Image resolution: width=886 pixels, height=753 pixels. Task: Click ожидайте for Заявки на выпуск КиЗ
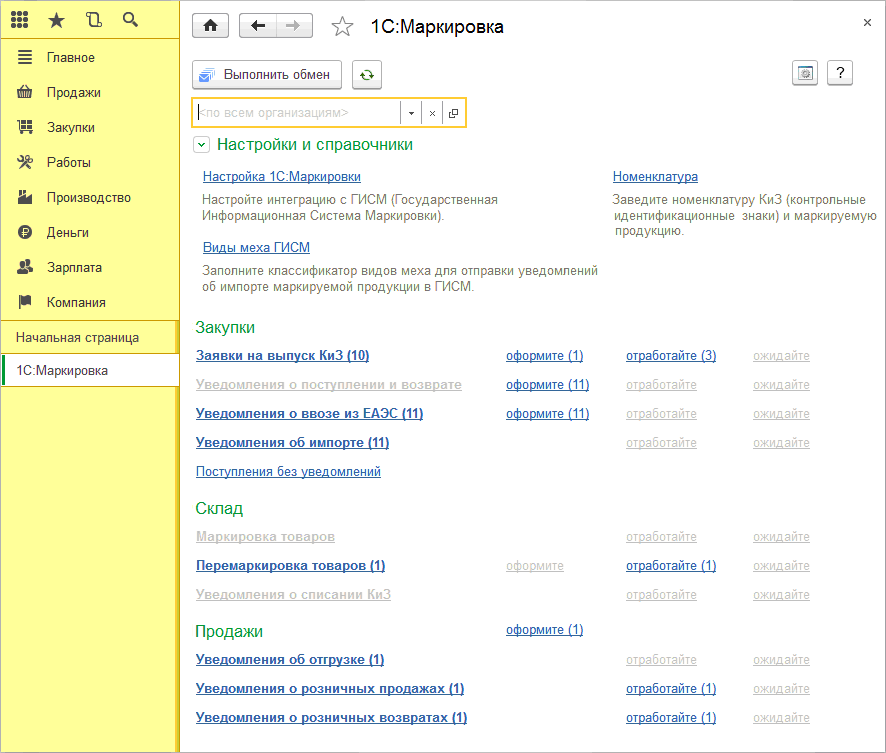tap(781, 356)
